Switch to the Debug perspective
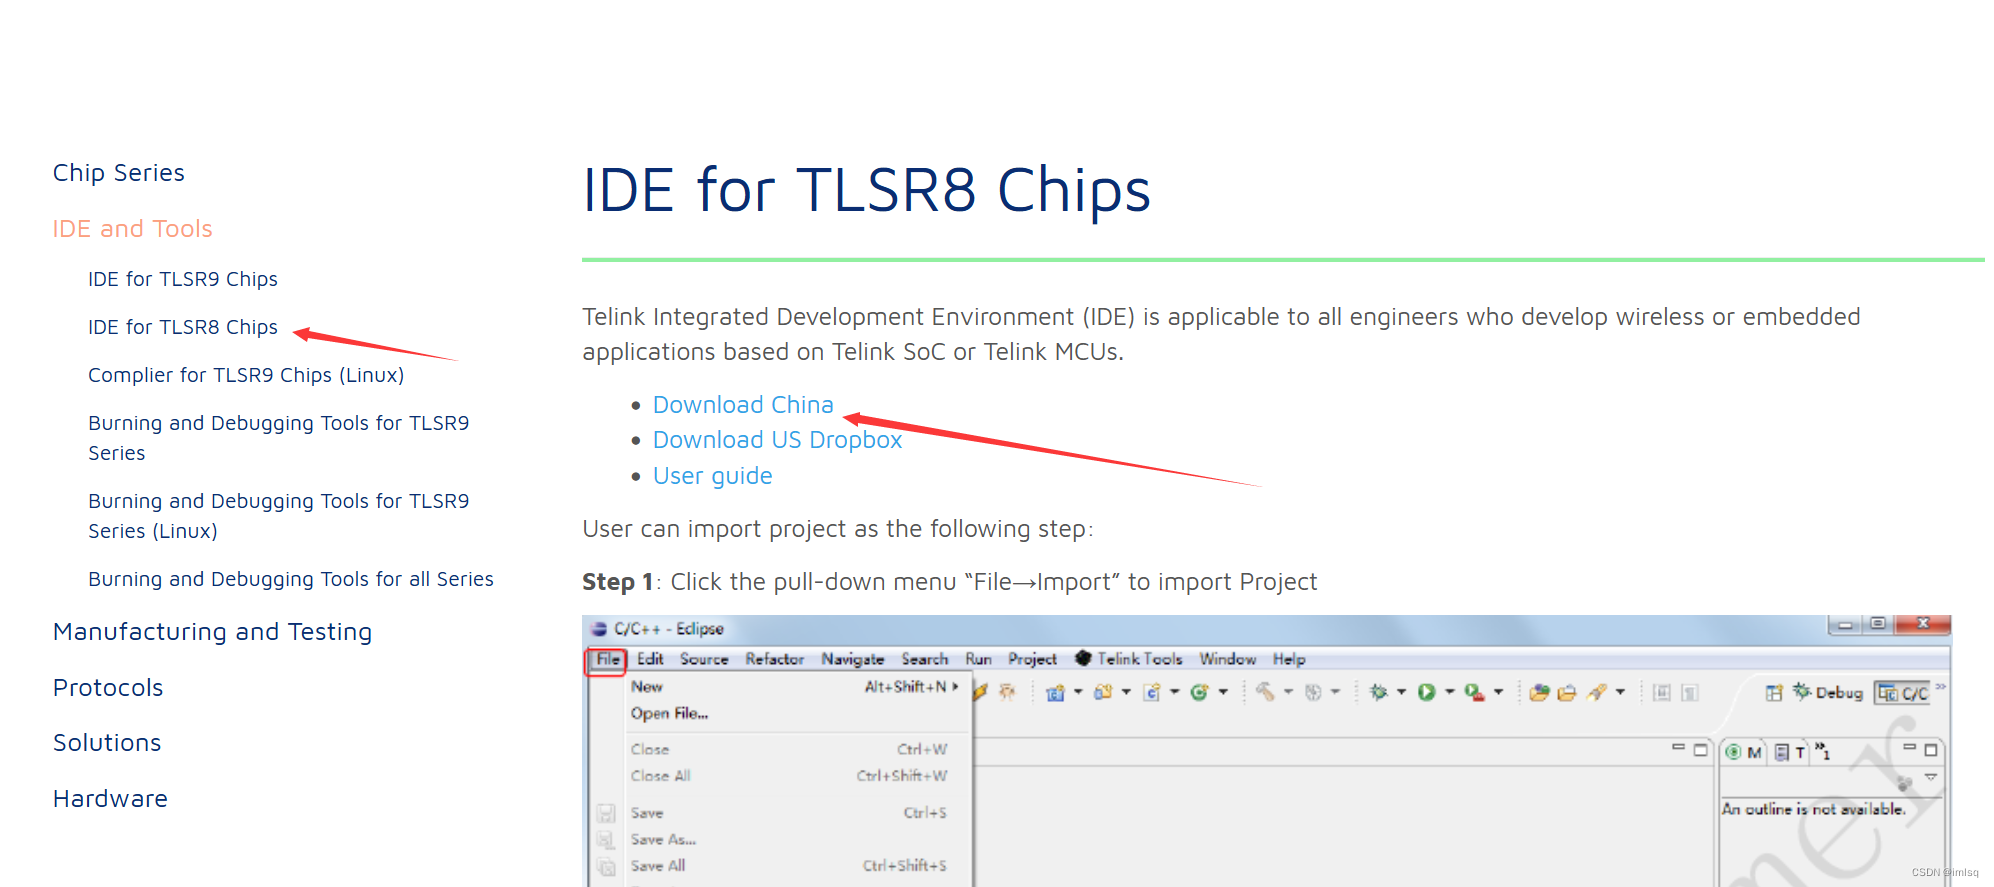 click(x=1828, y=692)
